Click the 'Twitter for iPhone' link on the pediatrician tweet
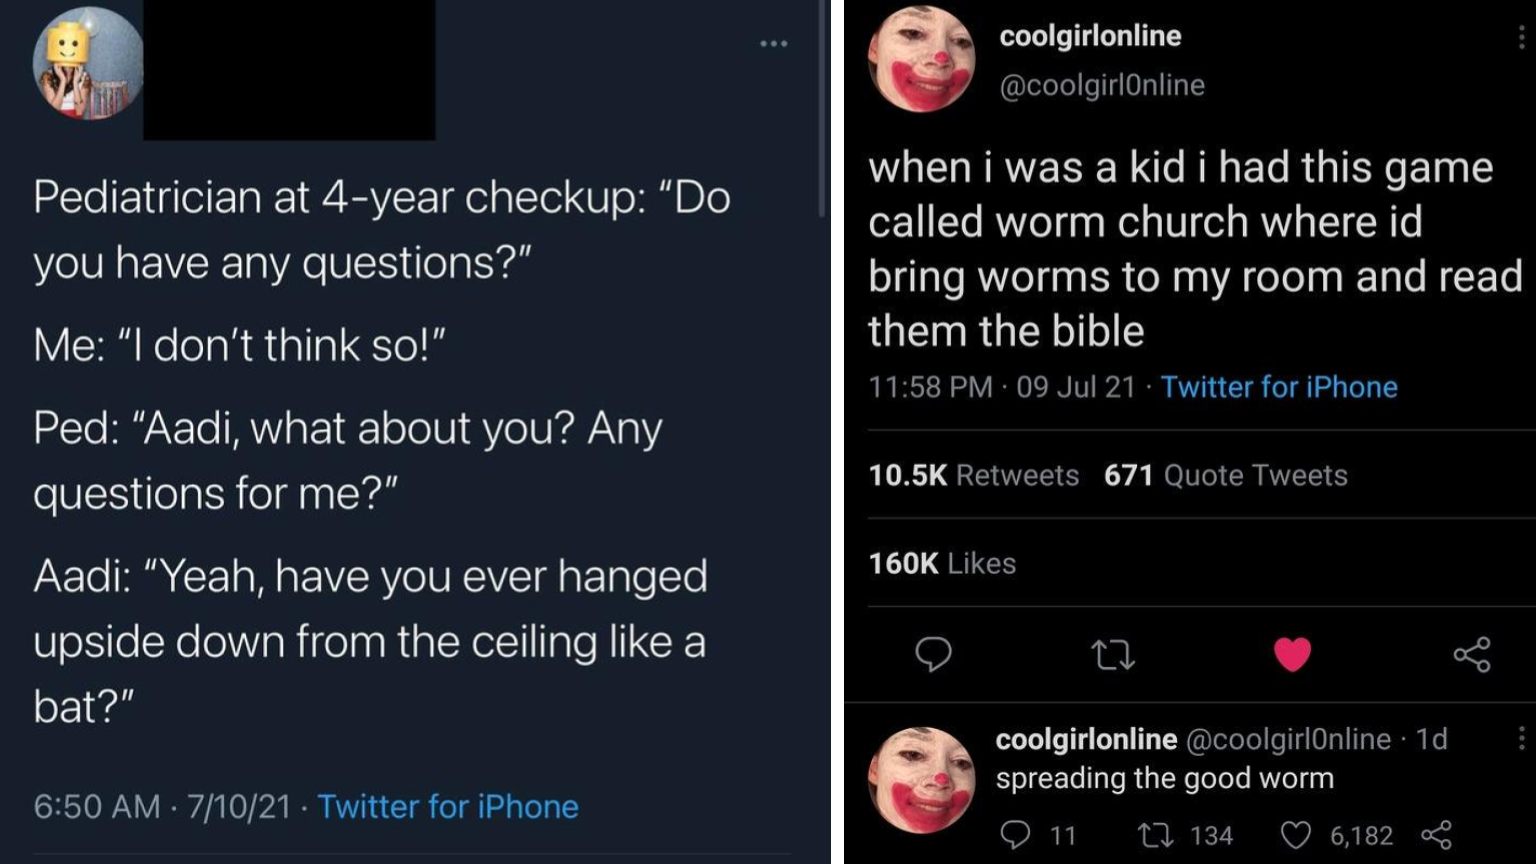 click(x=450, y=806)
